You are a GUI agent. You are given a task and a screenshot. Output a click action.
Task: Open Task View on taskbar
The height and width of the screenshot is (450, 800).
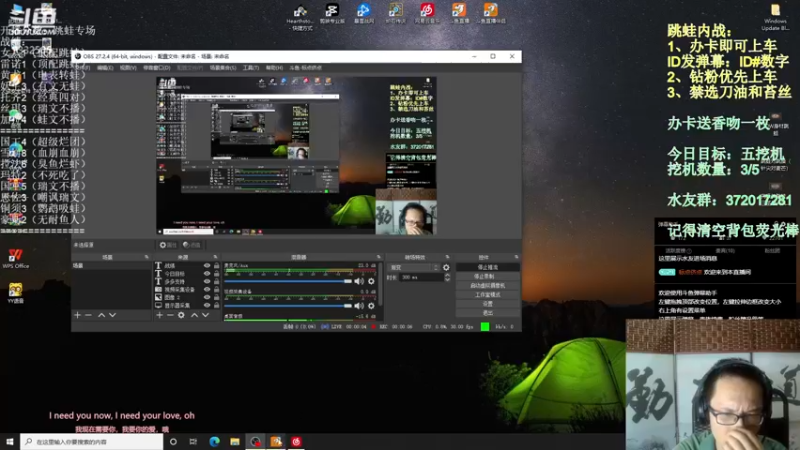coord(193,441)
